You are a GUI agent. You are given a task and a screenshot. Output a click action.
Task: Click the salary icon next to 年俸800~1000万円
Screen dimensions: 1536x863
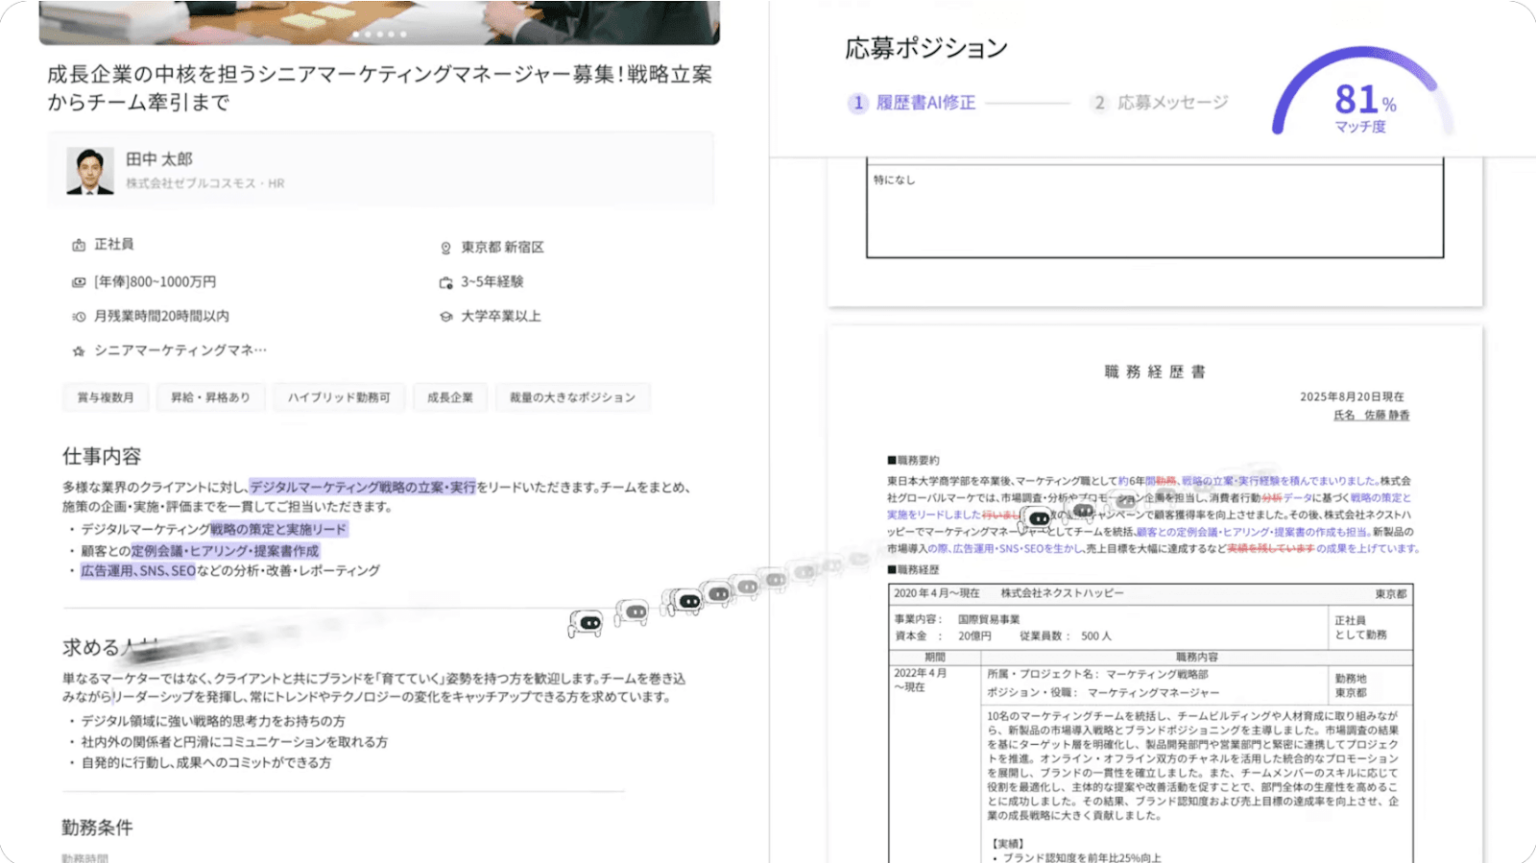point(78,282)
